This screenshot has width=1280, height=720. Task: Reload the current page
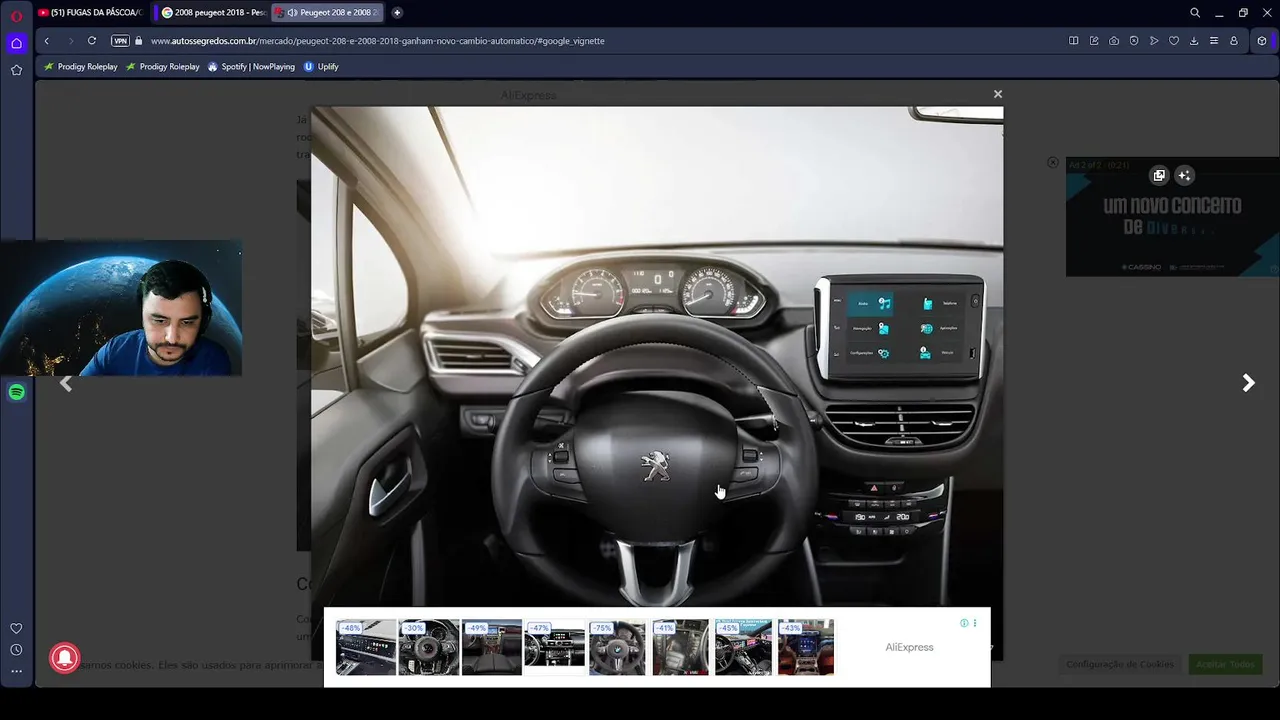click(92, 41)
